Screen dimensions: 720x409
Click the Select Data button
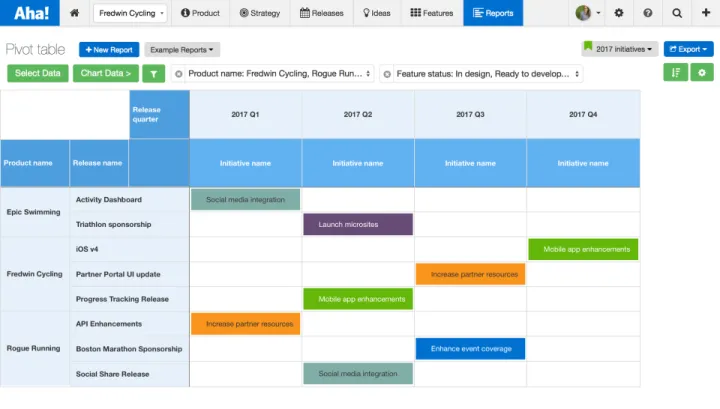[x=38, y=73]
